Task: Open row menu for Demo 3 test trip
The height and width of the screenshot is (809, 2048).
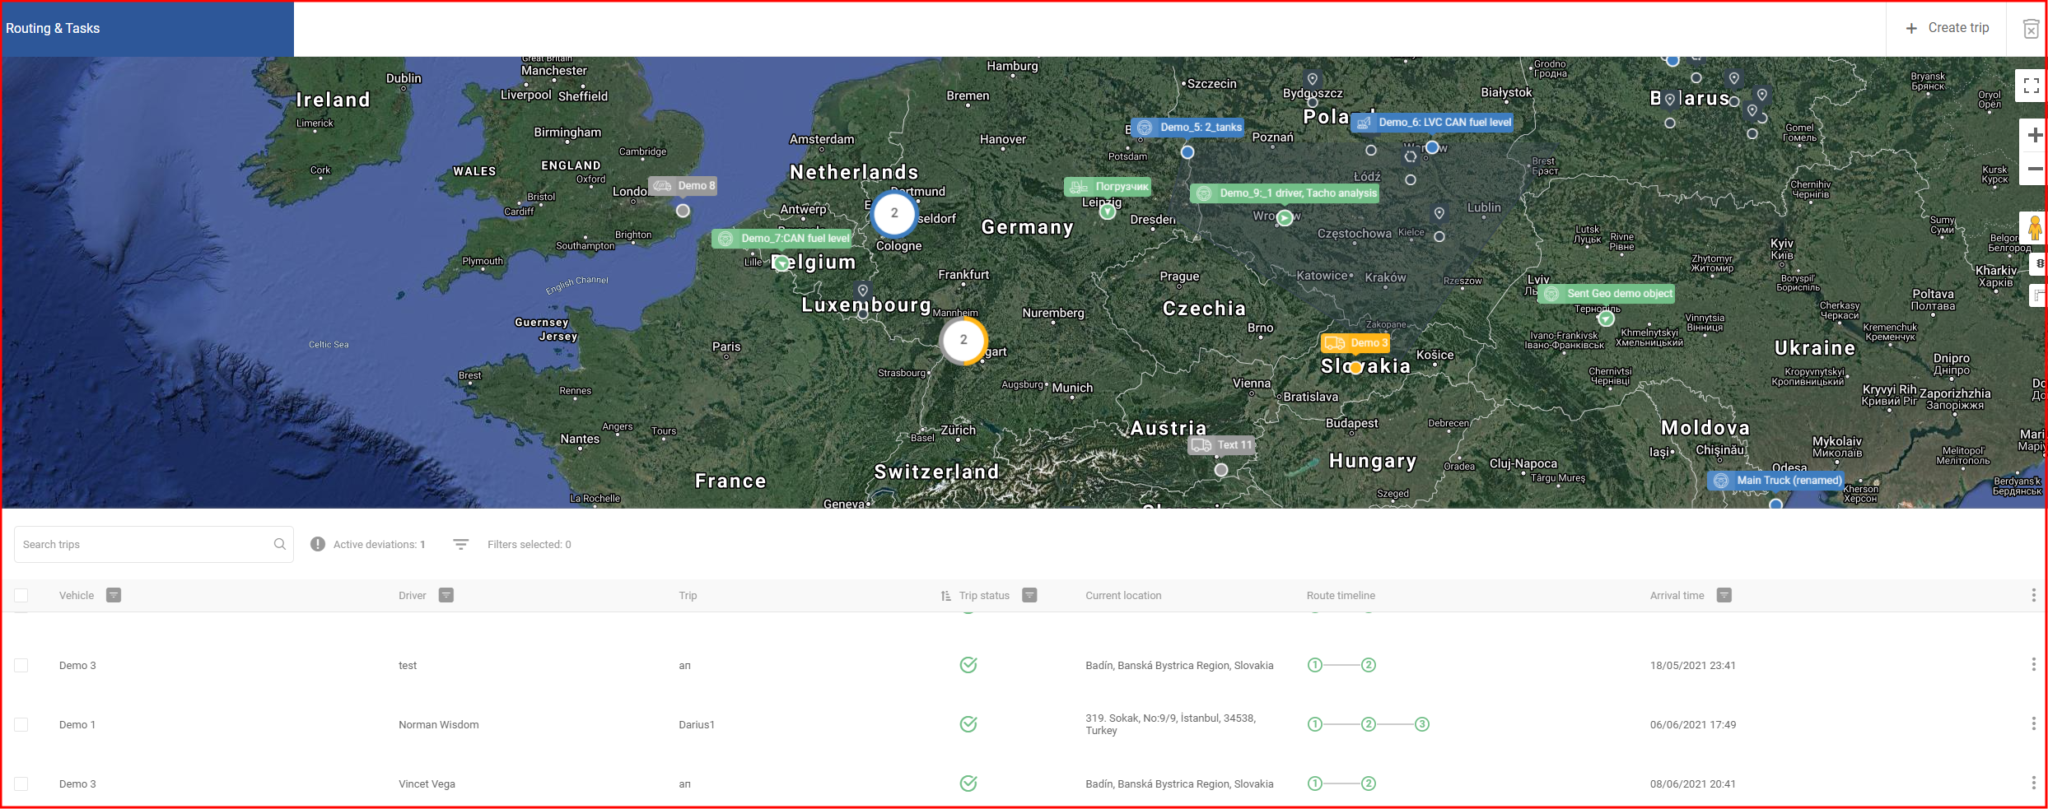Action: [x=2033, y=664]
